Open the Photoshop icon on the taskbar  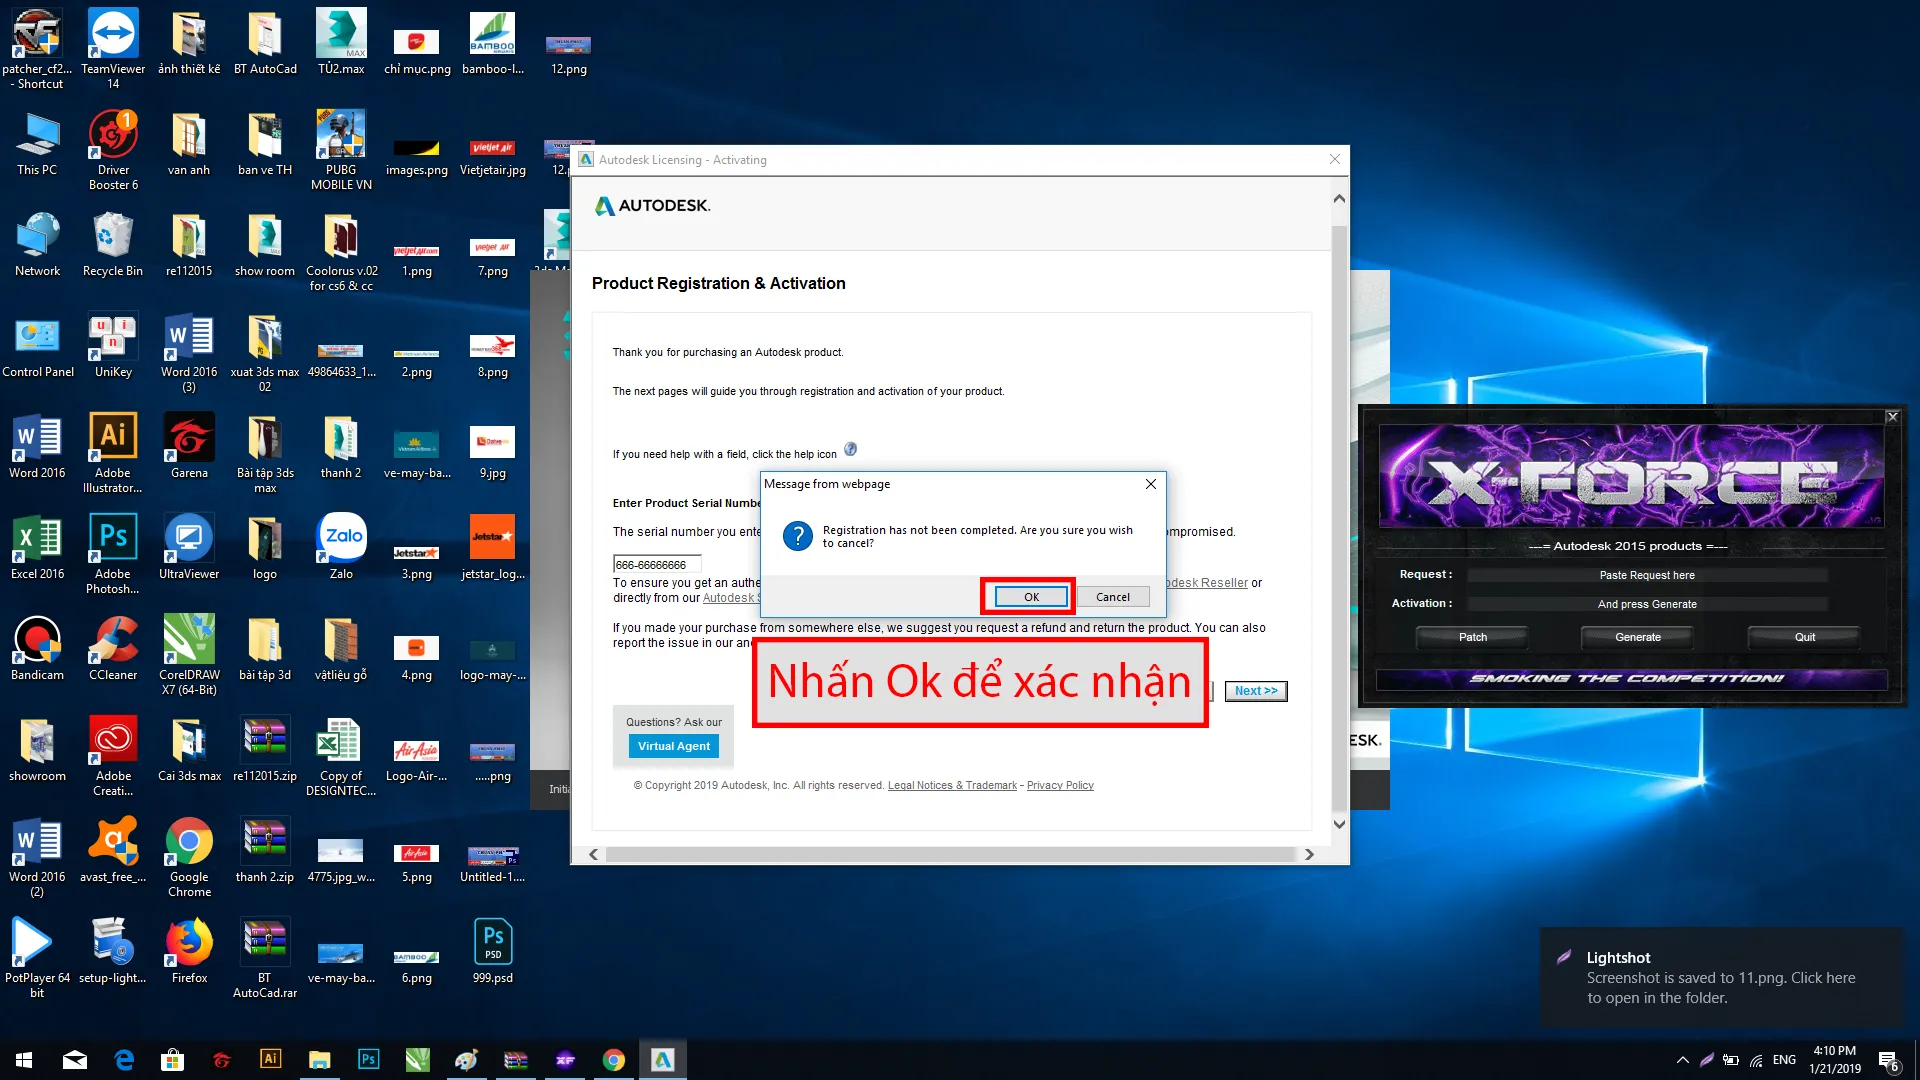[x=368, y=1060]
